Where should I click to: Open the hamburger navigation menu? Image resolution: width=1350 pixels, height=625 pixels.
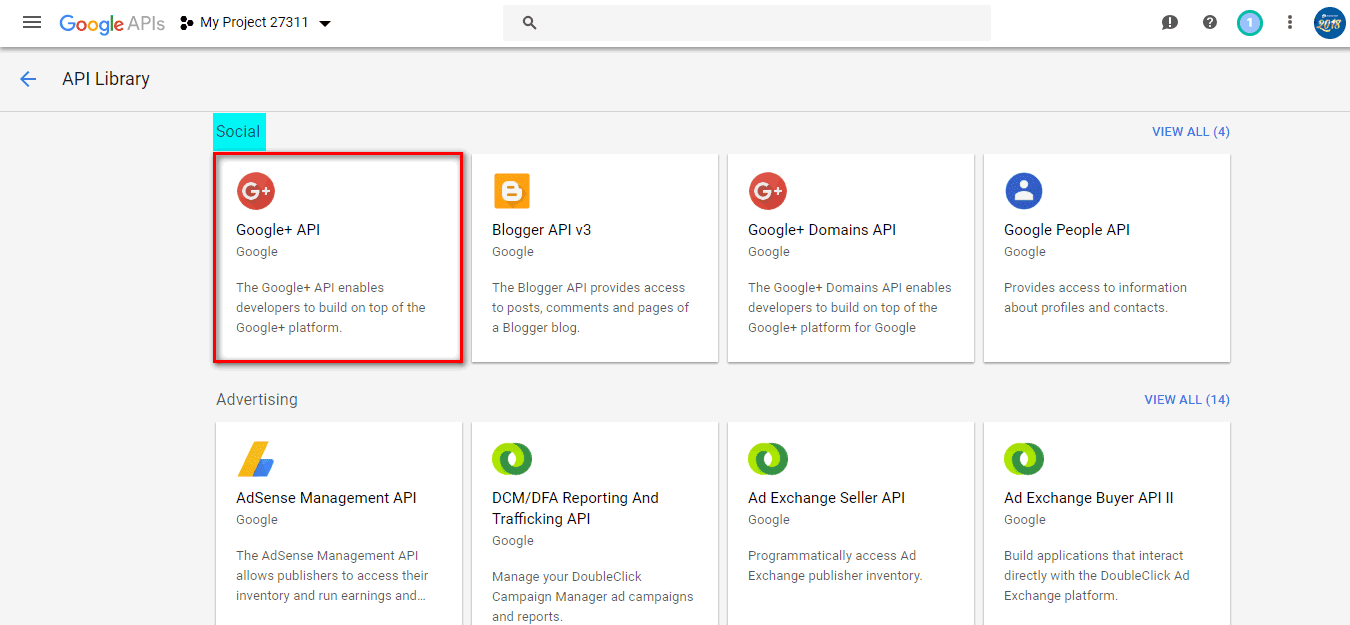point(32,22)
